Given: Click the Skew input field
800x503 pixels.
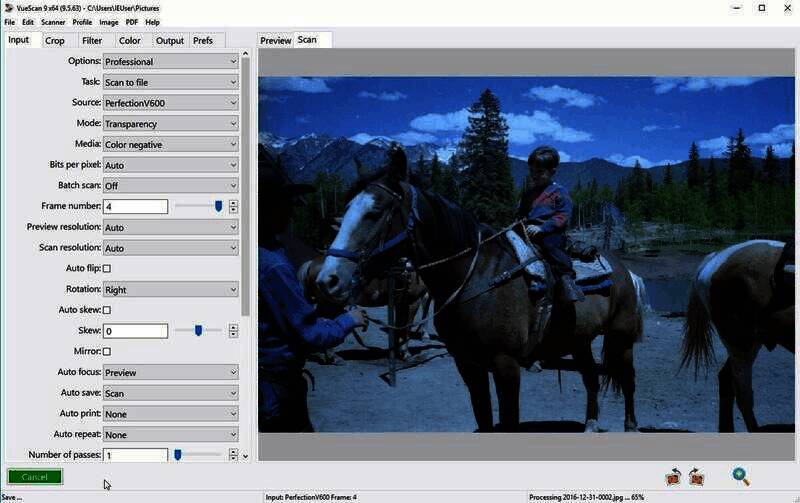Looking at the screenshot, I should 135,331.
